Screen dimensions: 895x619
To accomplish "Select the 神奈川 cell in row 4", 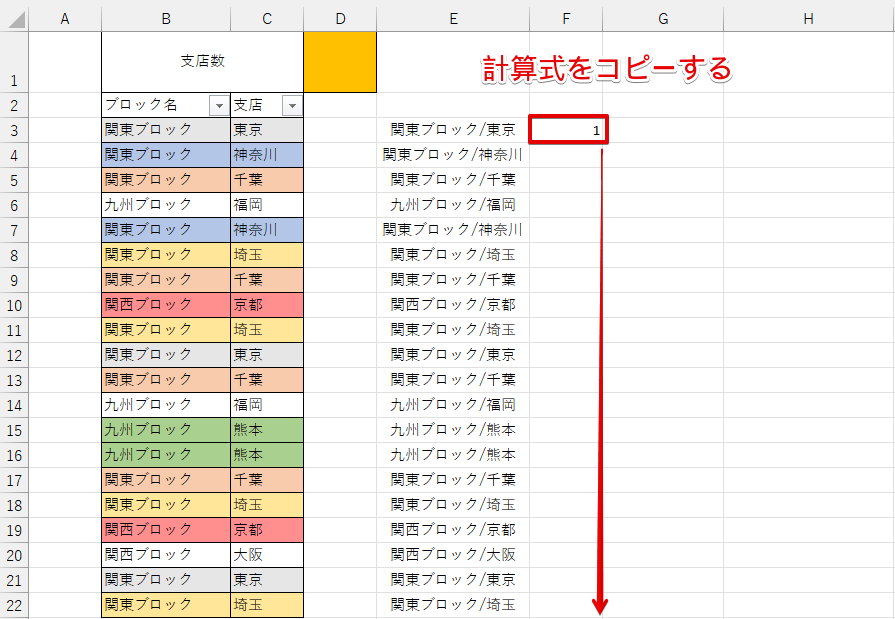I will [x=267, y=155].
